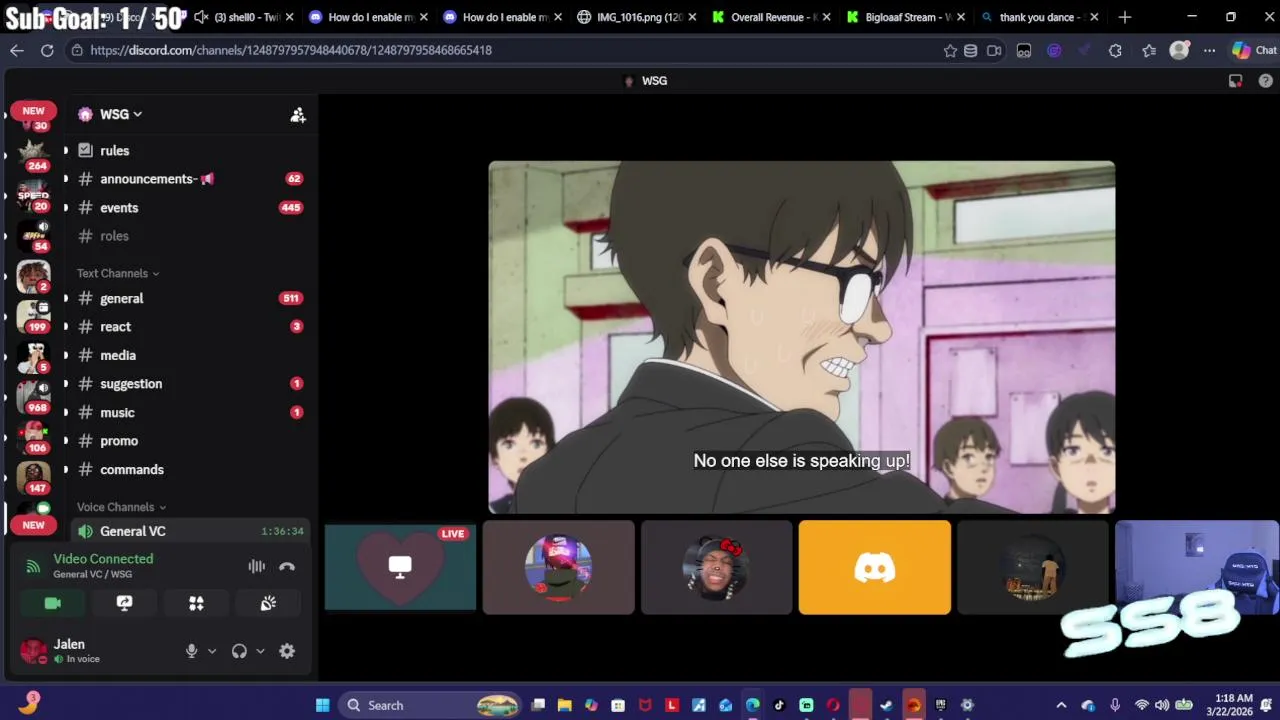Open the roles channel
Viewport: 1280px width, 720px height.
[189, 236]
